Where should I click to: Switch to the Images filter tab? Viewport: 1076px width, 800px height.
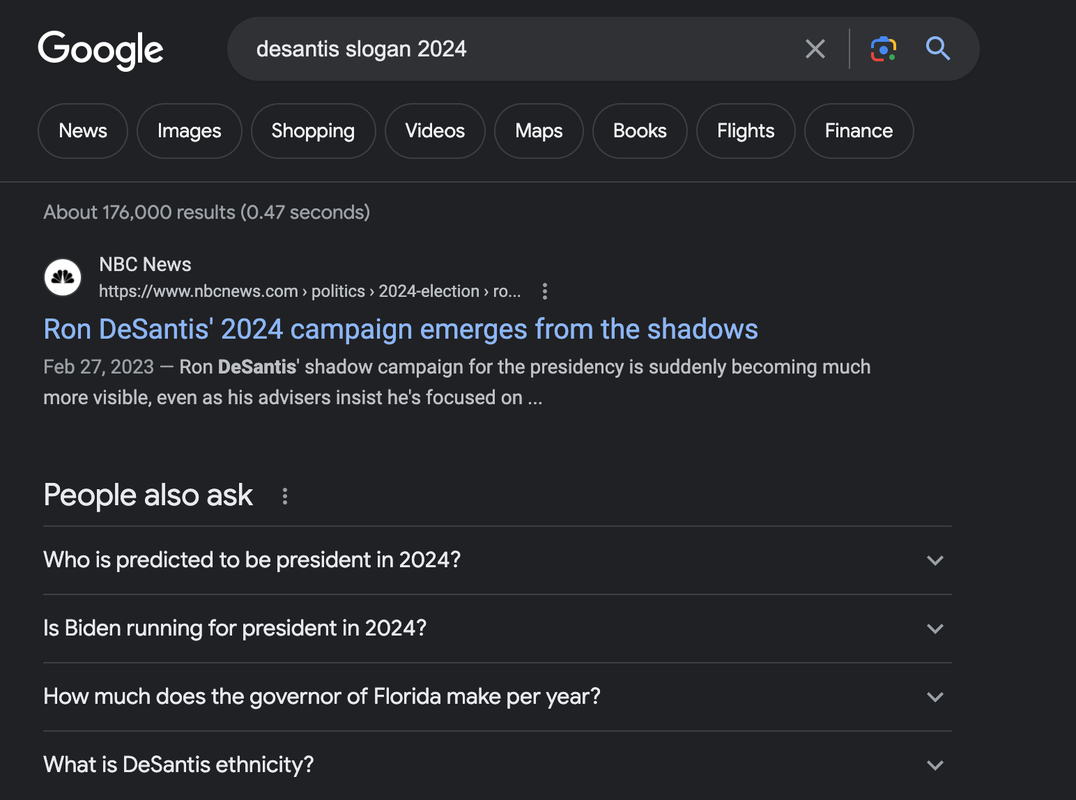tap(189, 131)
